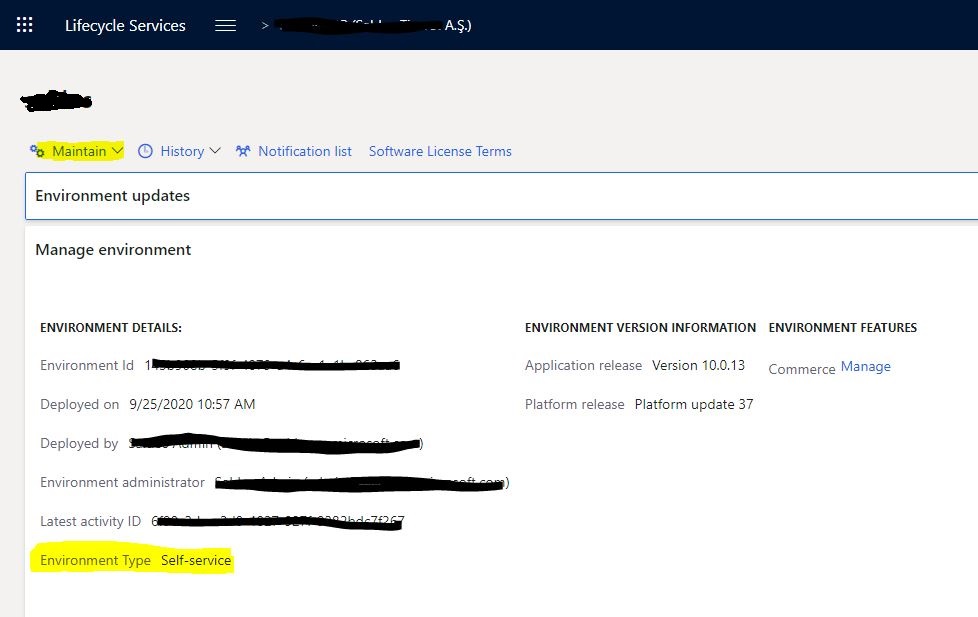The image size is (978, 617).
Task: Click the Notification list people icon
Action: pos(243,151)
